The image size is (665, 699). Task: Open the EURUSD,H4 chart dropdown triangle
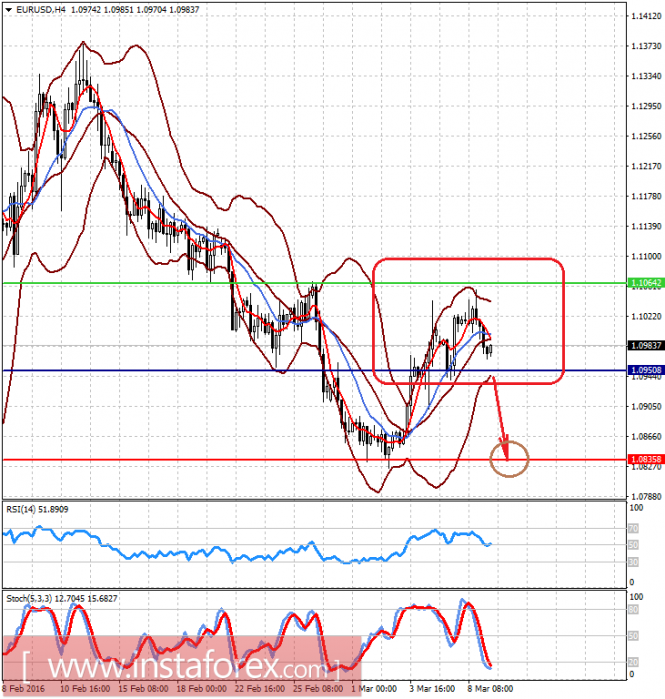[8, 9]
